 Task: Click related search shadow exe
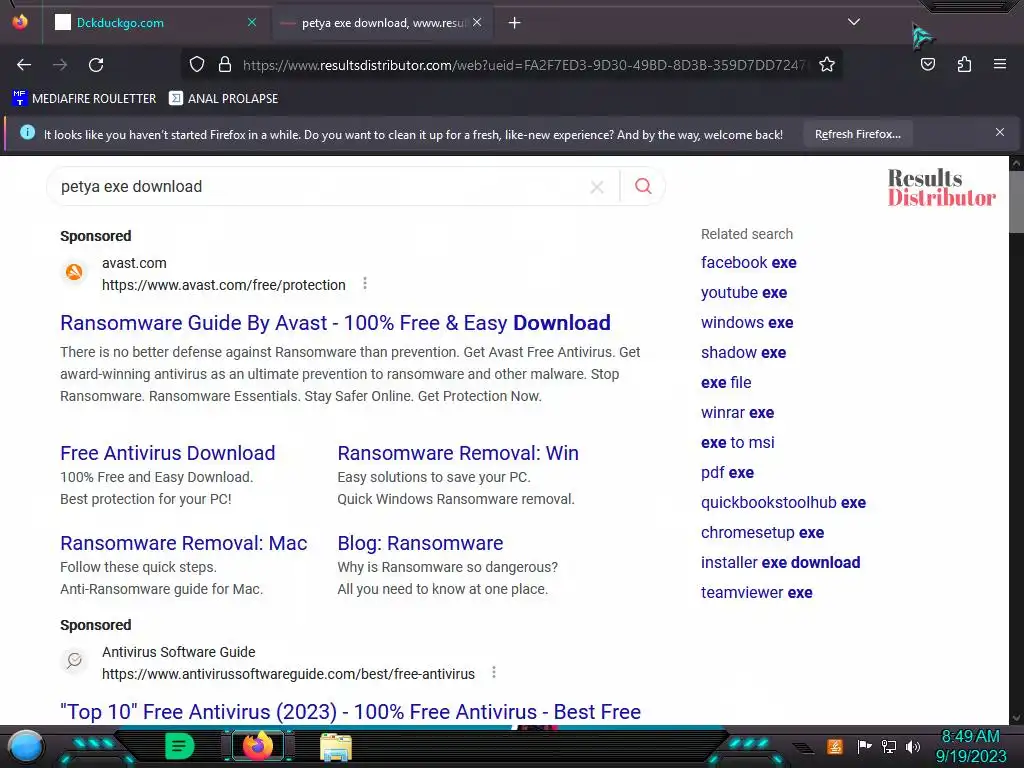click(x=743, y=353)
